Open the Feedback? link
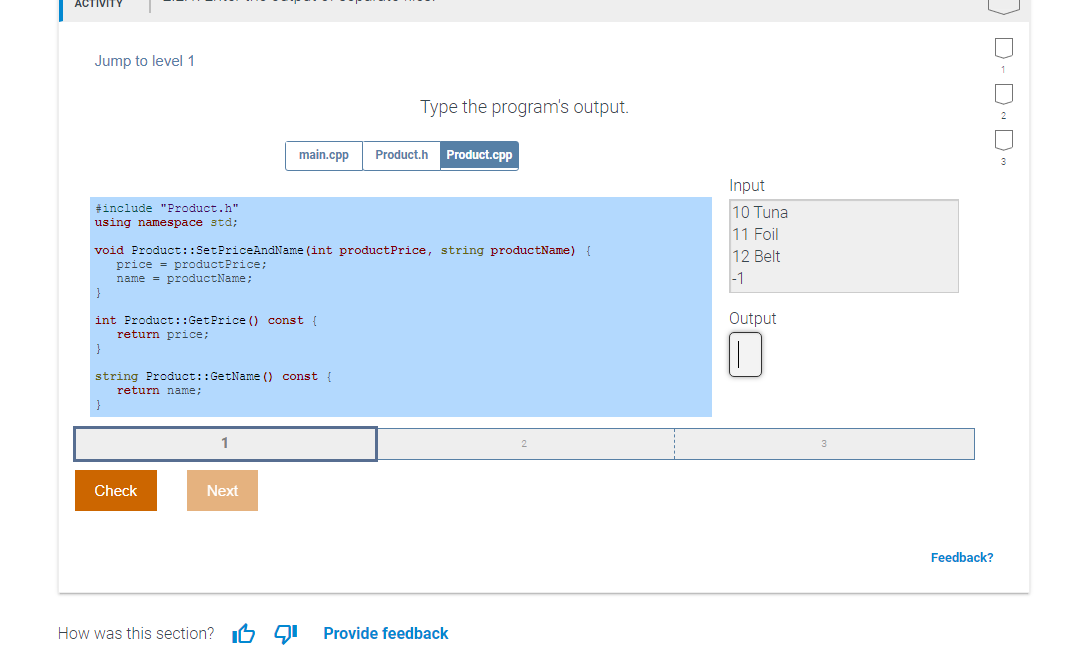This screenshot has width=1075, height=655. click(961, 557)
